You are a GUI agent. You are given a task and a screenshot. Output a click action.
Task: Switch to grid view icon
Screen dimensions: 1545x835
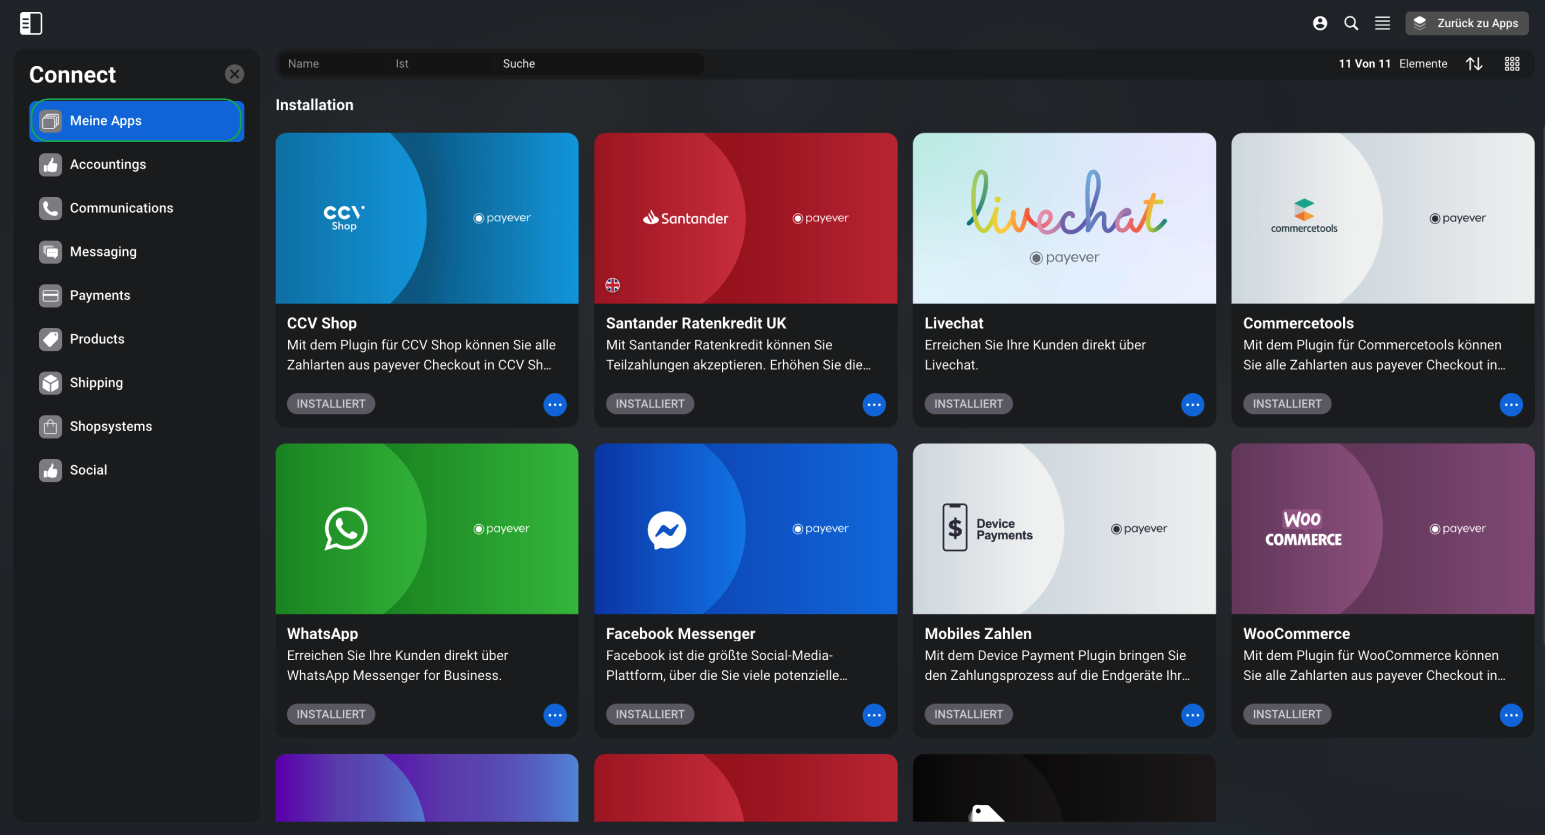pos(1512,64)
